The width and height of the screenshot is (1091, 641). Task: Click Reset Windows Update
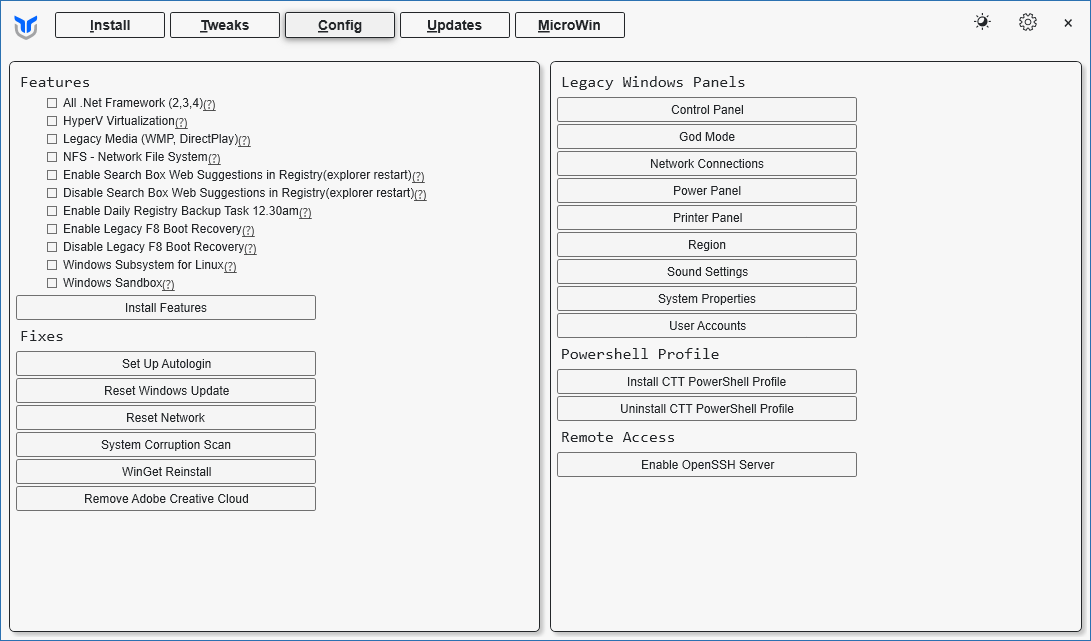pyautogui.click(x=166, y=390)
